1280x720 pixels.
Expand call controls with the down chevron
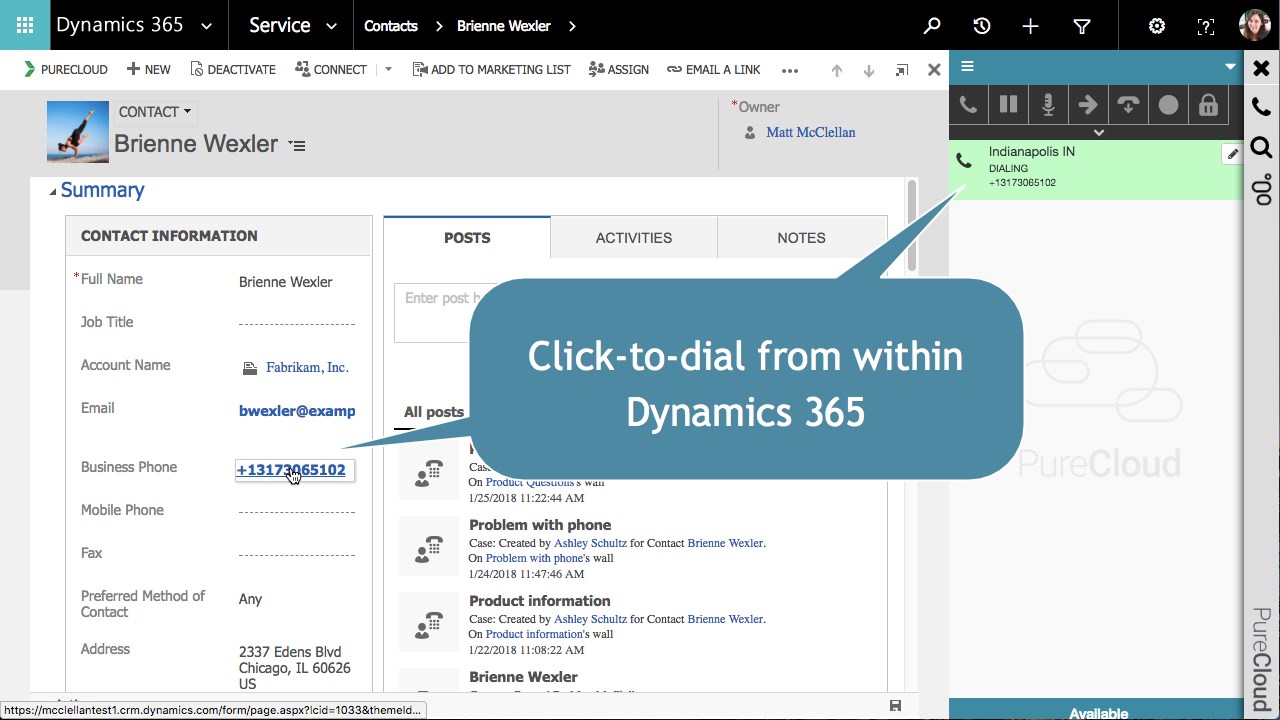pos(1098,132)
